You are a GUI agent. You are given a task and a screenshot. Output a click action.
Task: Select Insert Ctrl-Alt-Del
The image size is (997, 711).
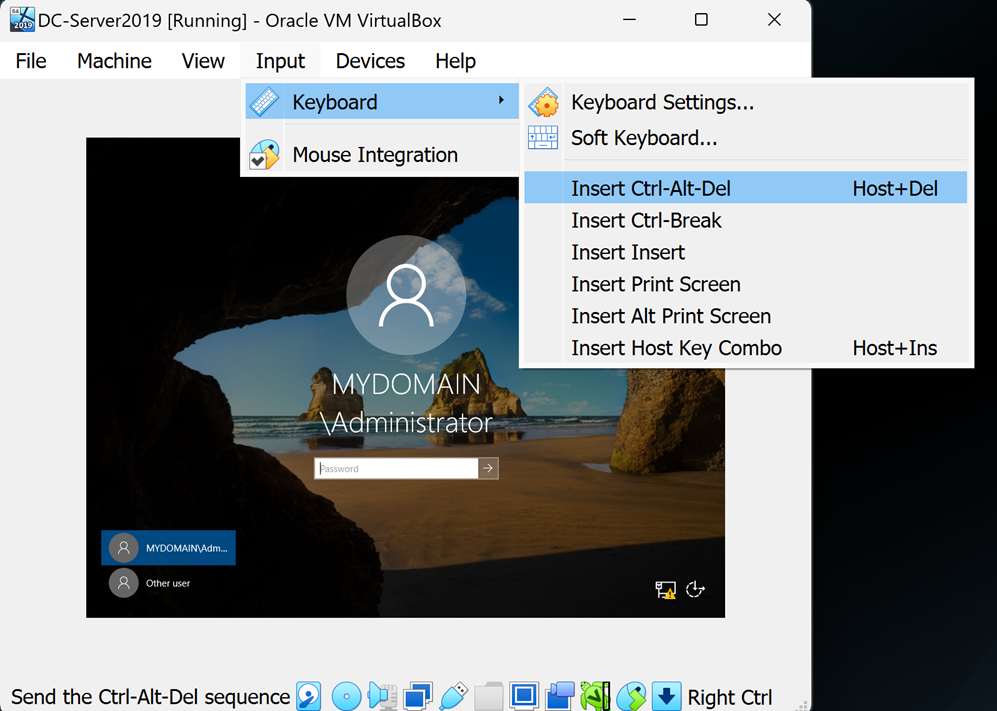[x=650, y=188]
